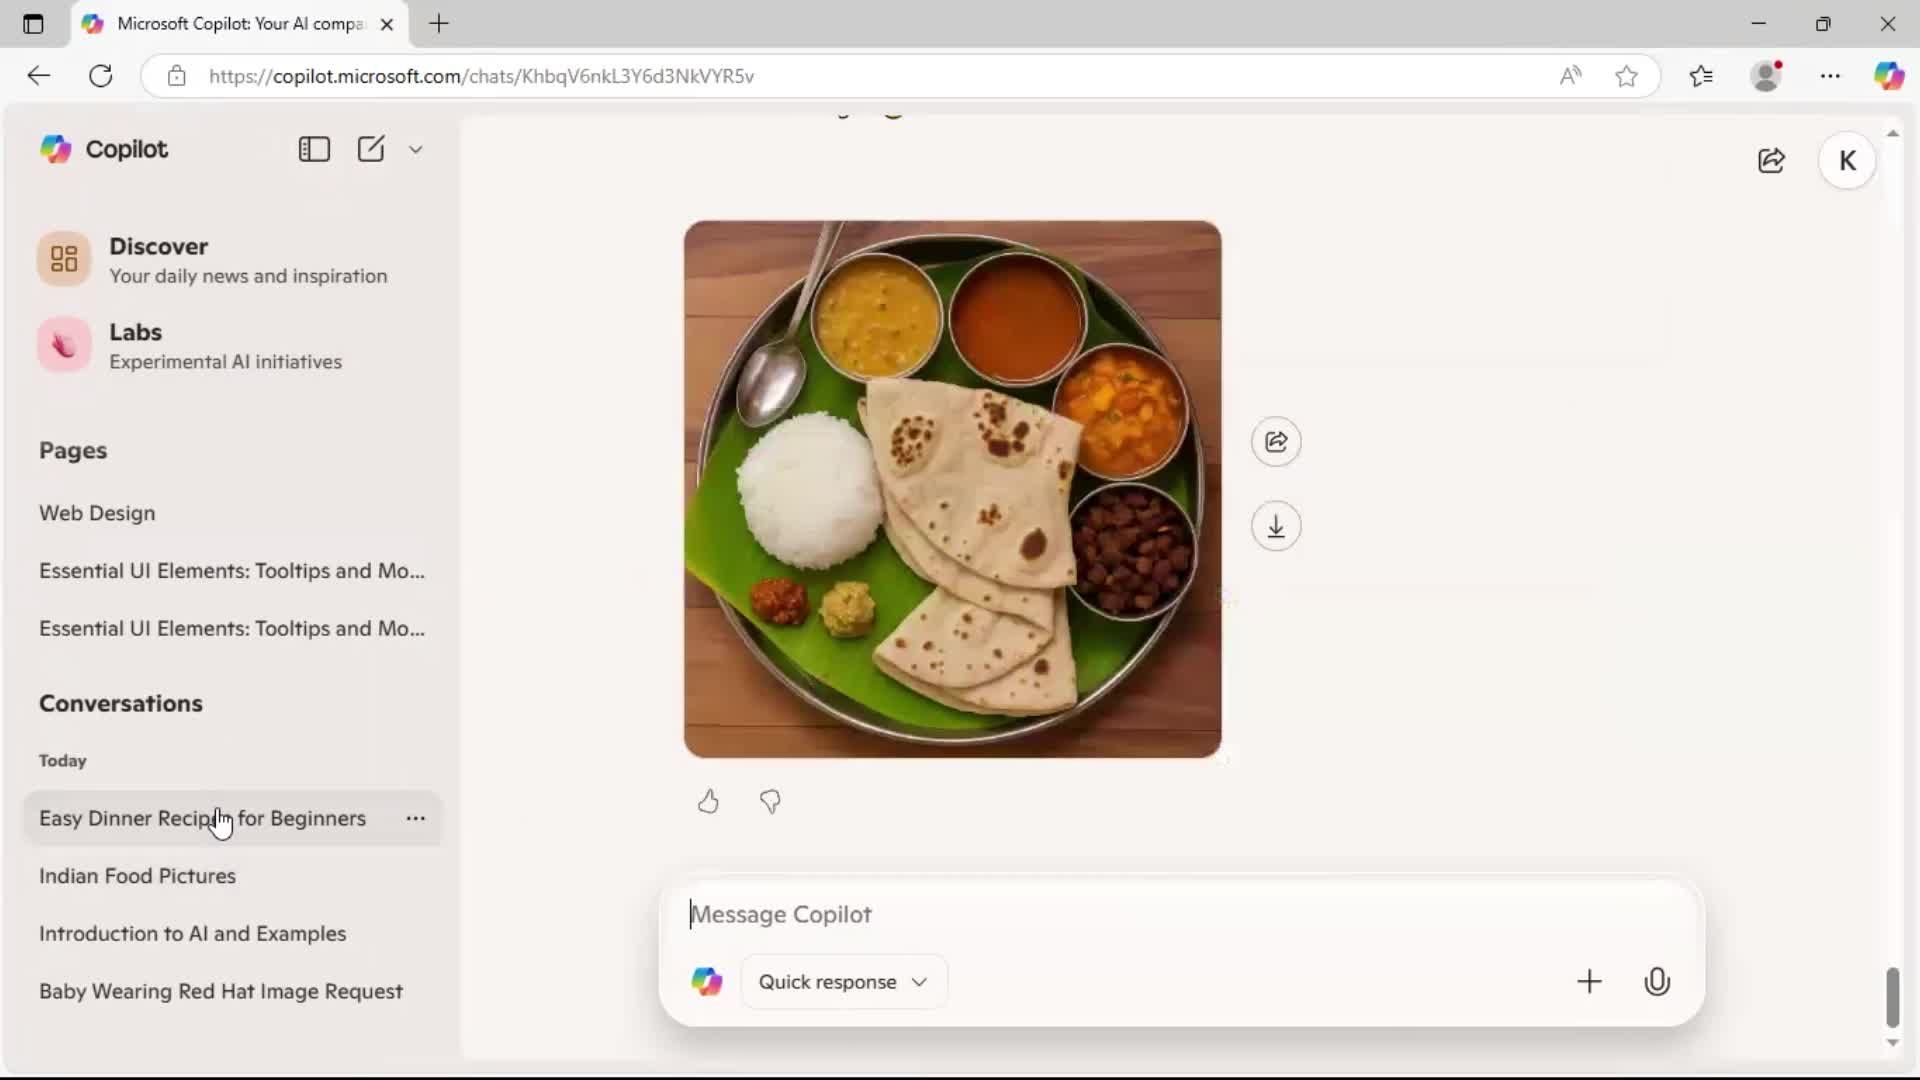Give a thumbs down to the response
1920x1080 pixels.
pos(770,802)
